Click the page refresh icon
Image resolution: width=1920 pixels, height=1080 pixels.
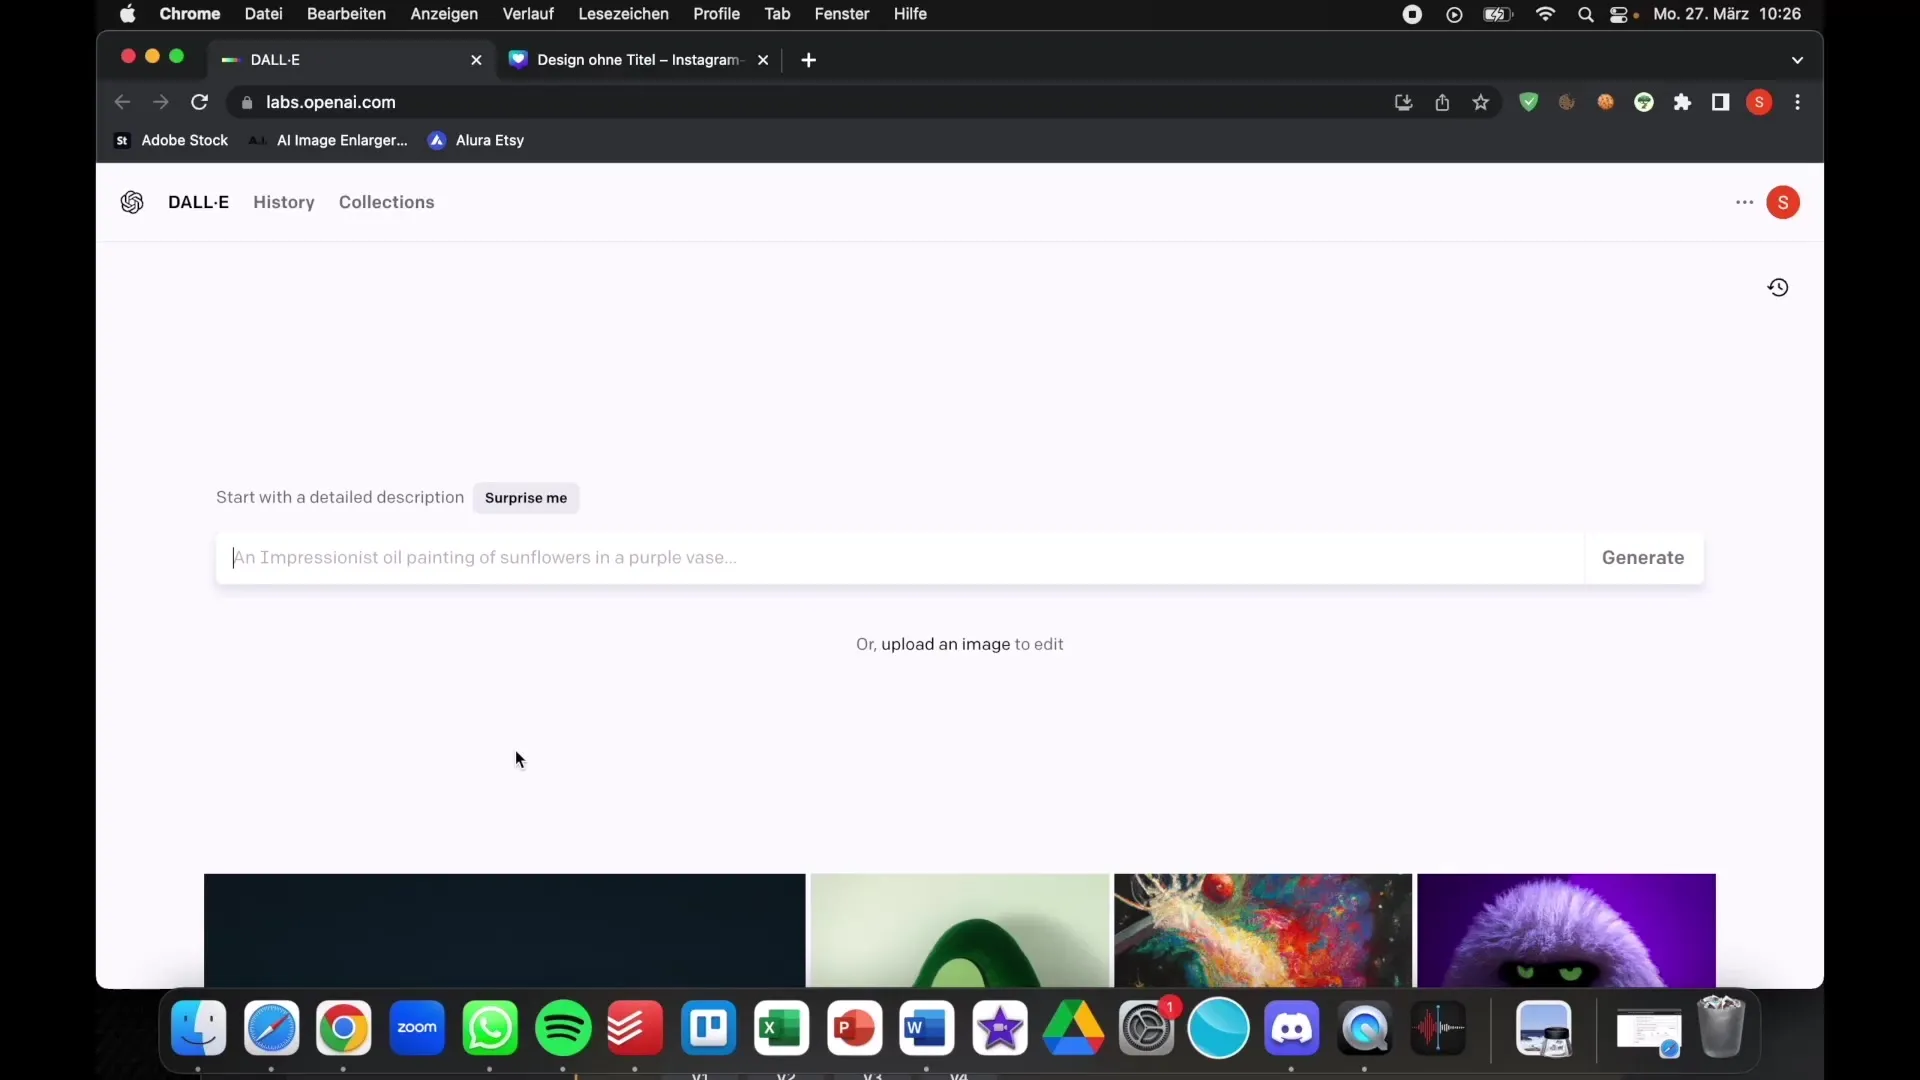(x=199, y=102)
